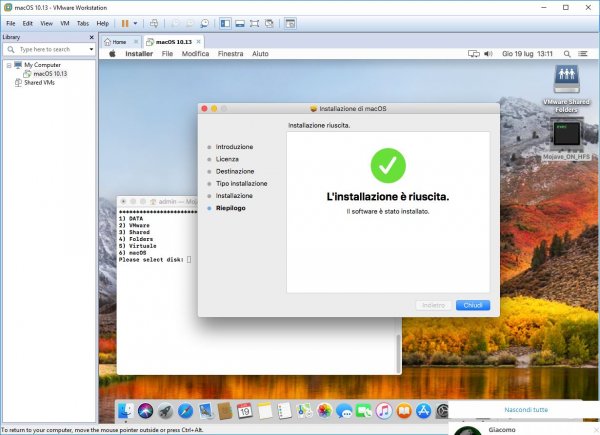Screen dimensions: 600x435
Task: Open the Finestra menu
Action: coord(230,54)
